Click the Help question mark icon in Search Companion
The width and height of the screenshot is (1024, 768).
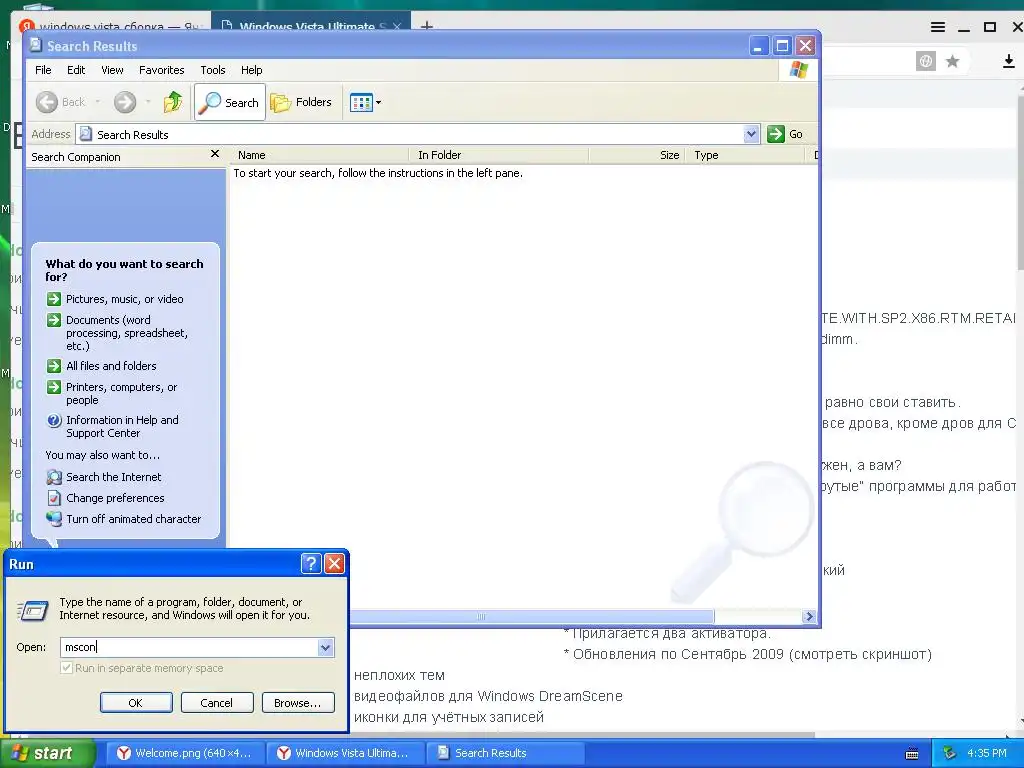[54, 421]
